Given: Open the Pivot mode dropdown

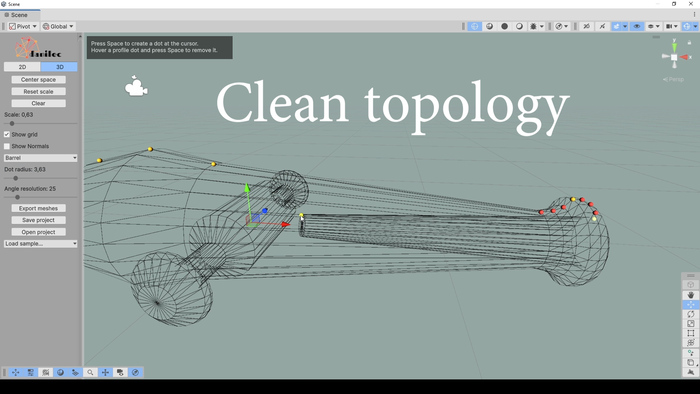Looking at the screenshot, I should [23, 26].
